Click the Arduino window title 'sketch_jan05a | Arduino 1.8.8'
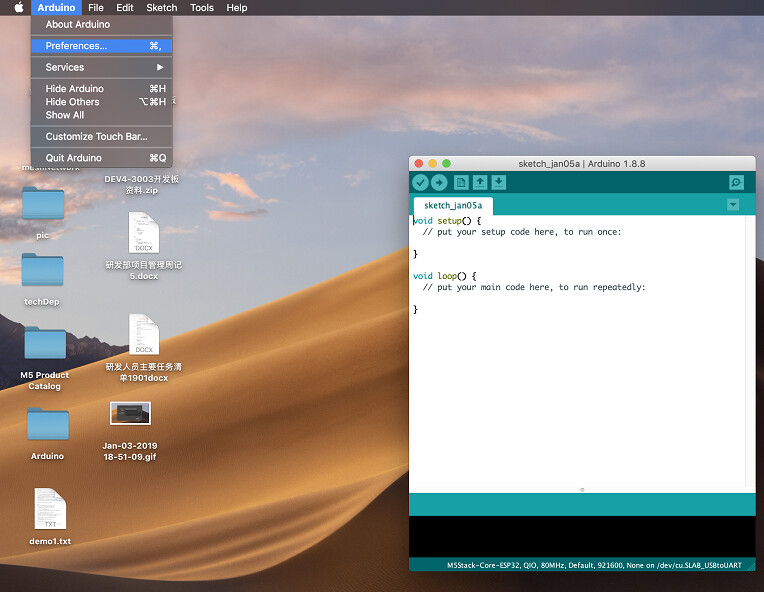This screenshot has width=764, height=592. pyautogui.click(x=582, y=164)
